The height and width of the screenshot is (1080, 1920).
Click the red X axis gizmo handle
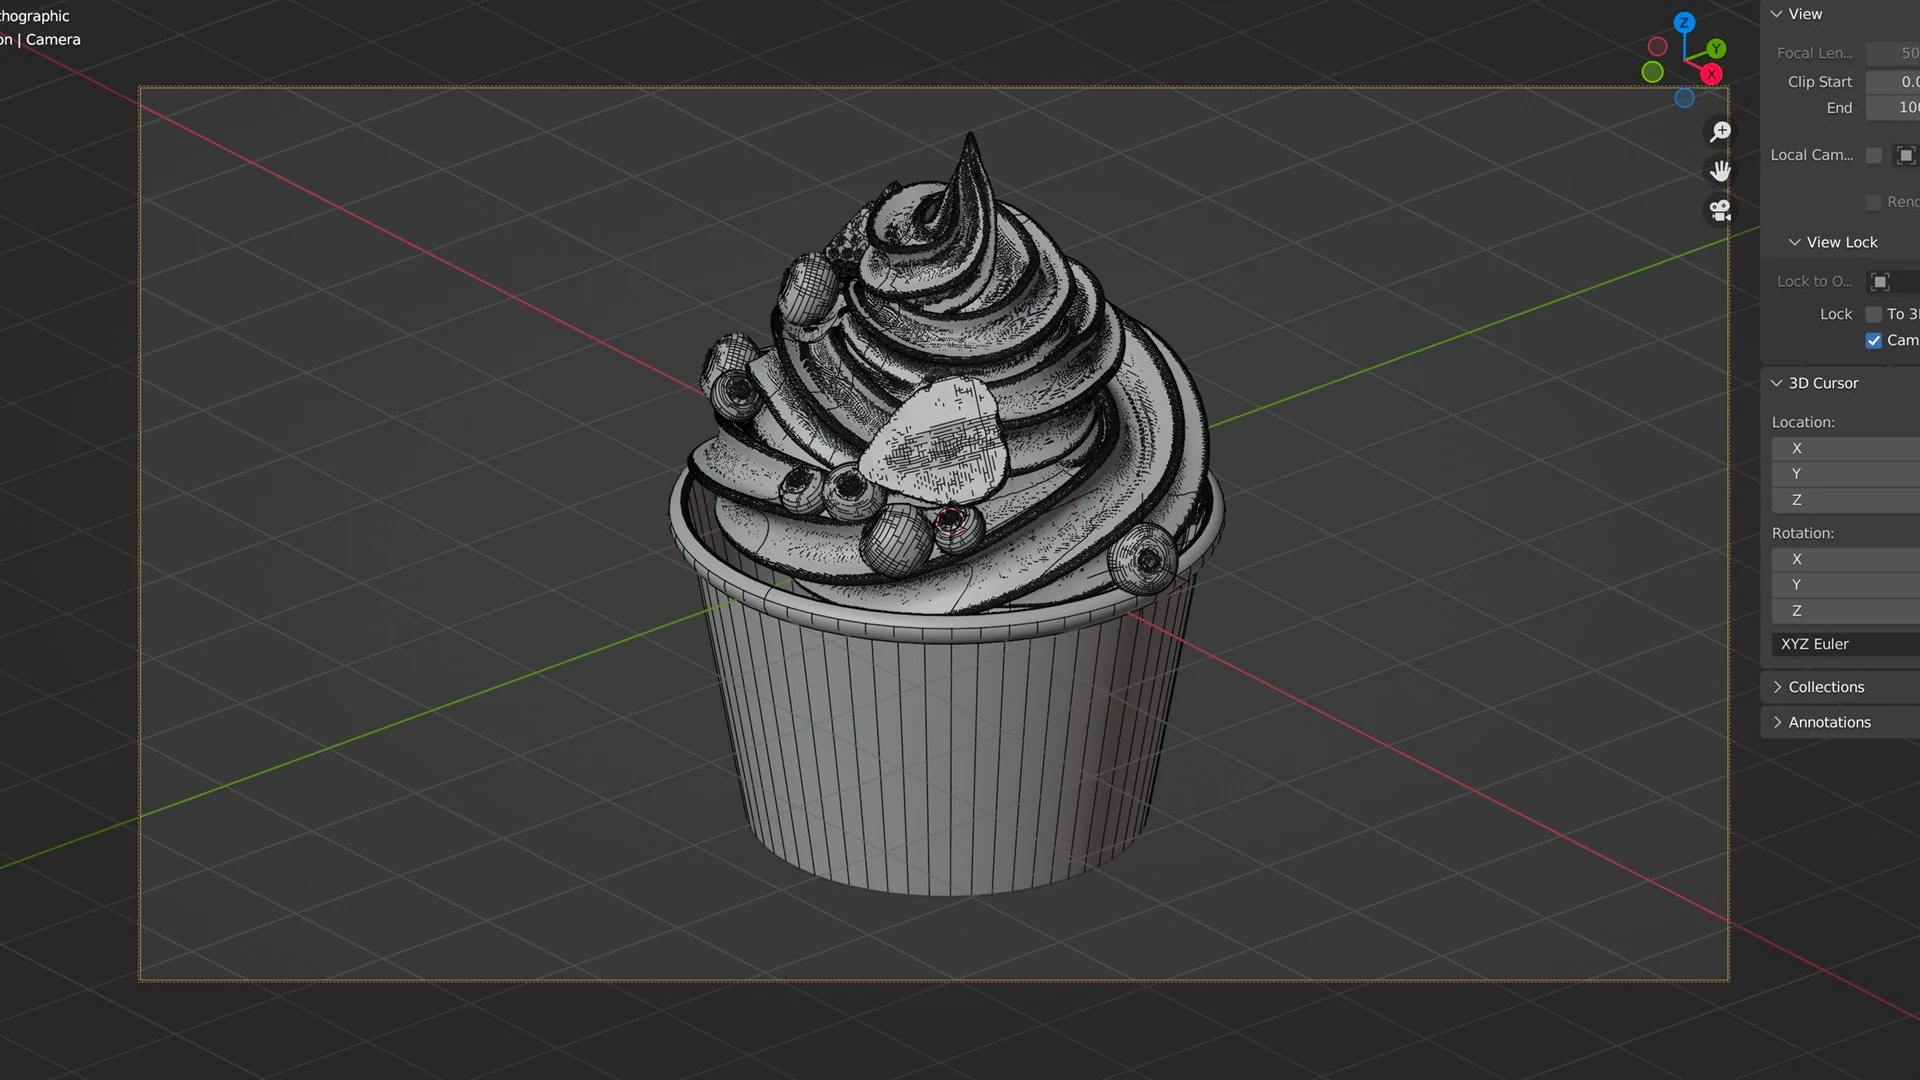(x=1711, y=74)
